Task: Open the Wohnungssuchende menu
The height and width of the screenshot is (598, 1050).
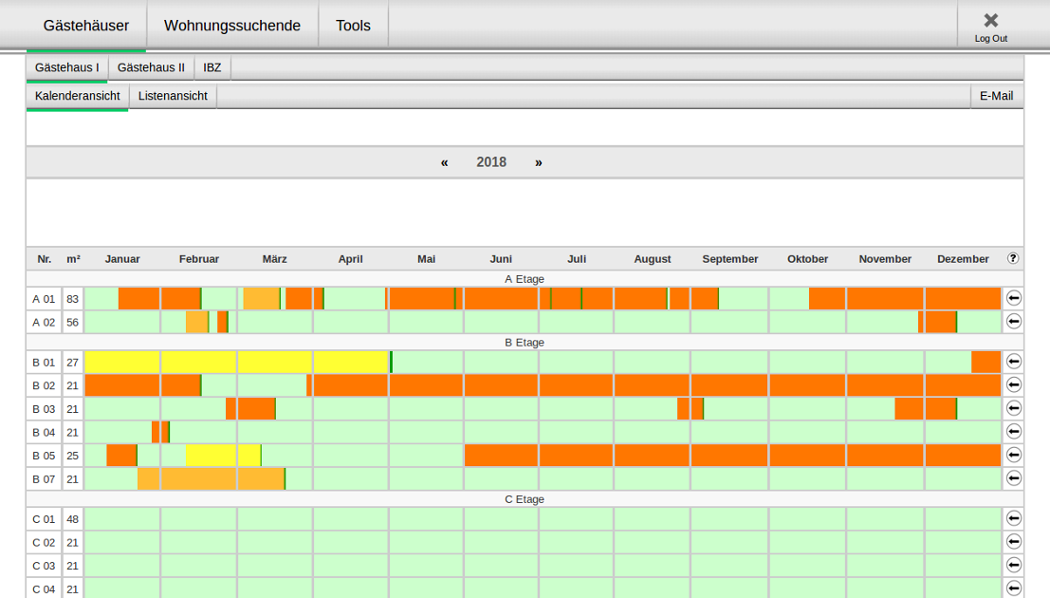Action: [x=232, y=25]
